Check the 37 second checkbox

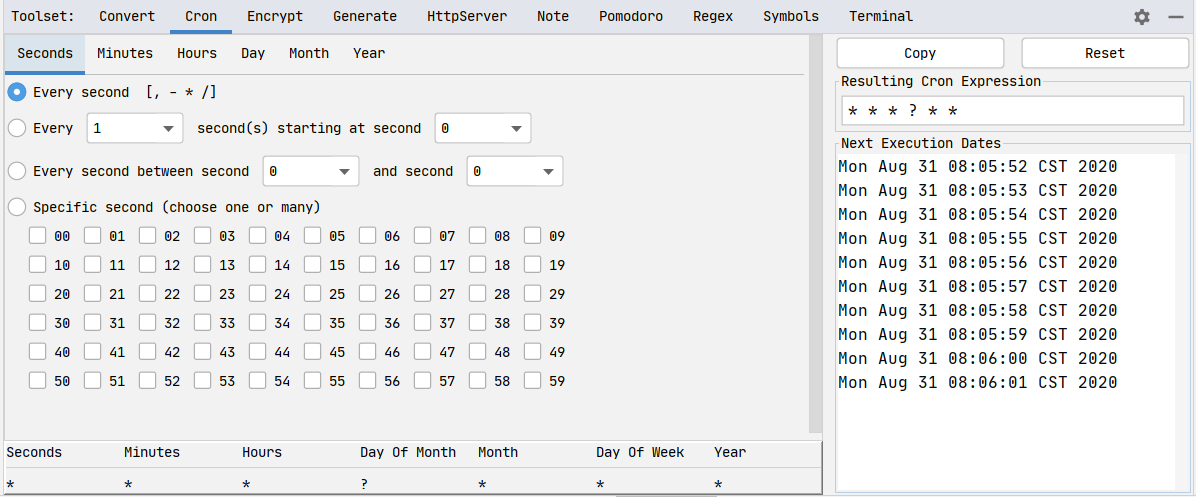[422, 323]
